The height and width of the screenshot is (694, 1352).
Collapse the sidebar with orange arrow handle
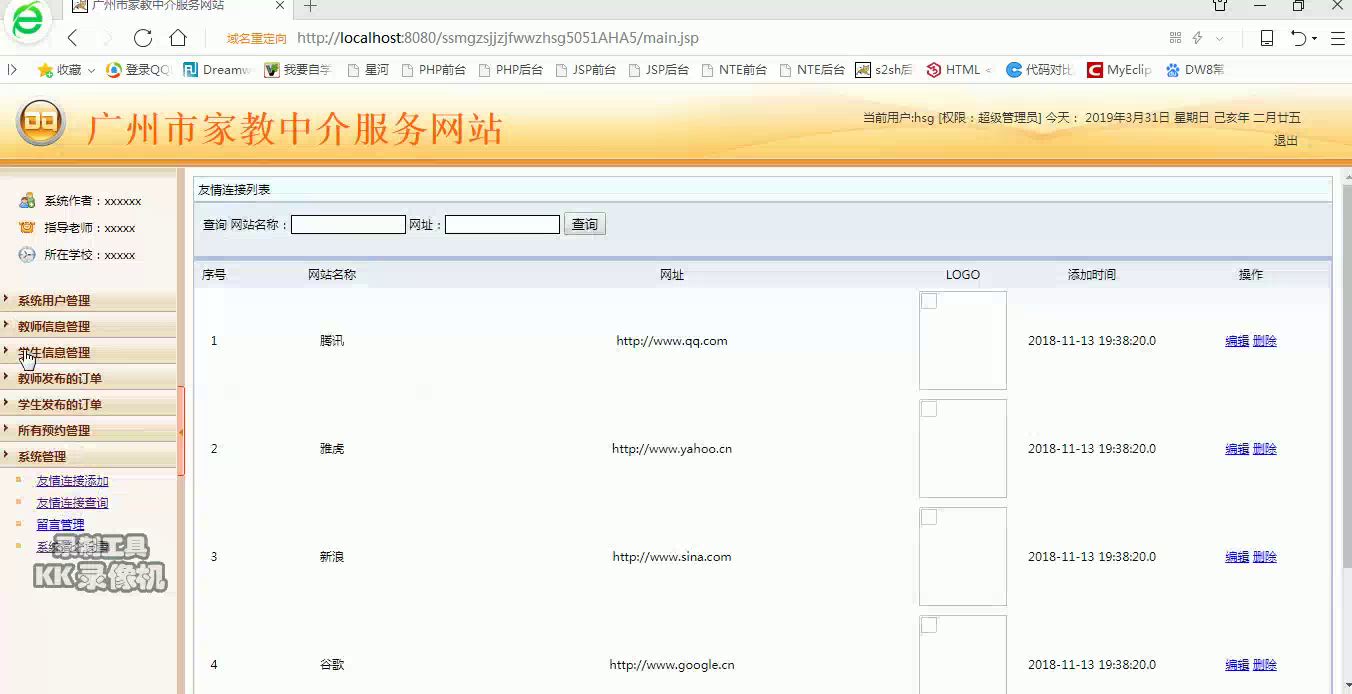click(181, 431)
